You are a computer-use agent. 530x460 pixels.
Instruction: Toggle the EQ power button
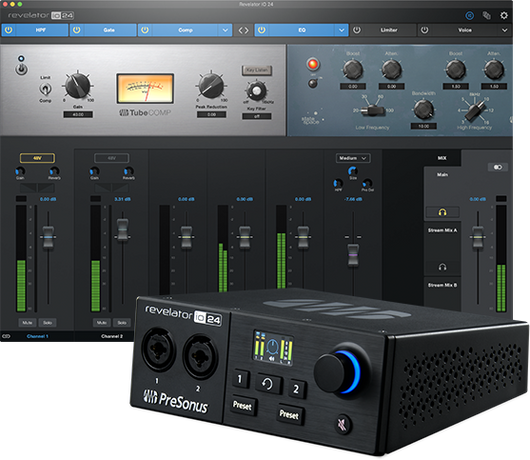click(261, 30)
